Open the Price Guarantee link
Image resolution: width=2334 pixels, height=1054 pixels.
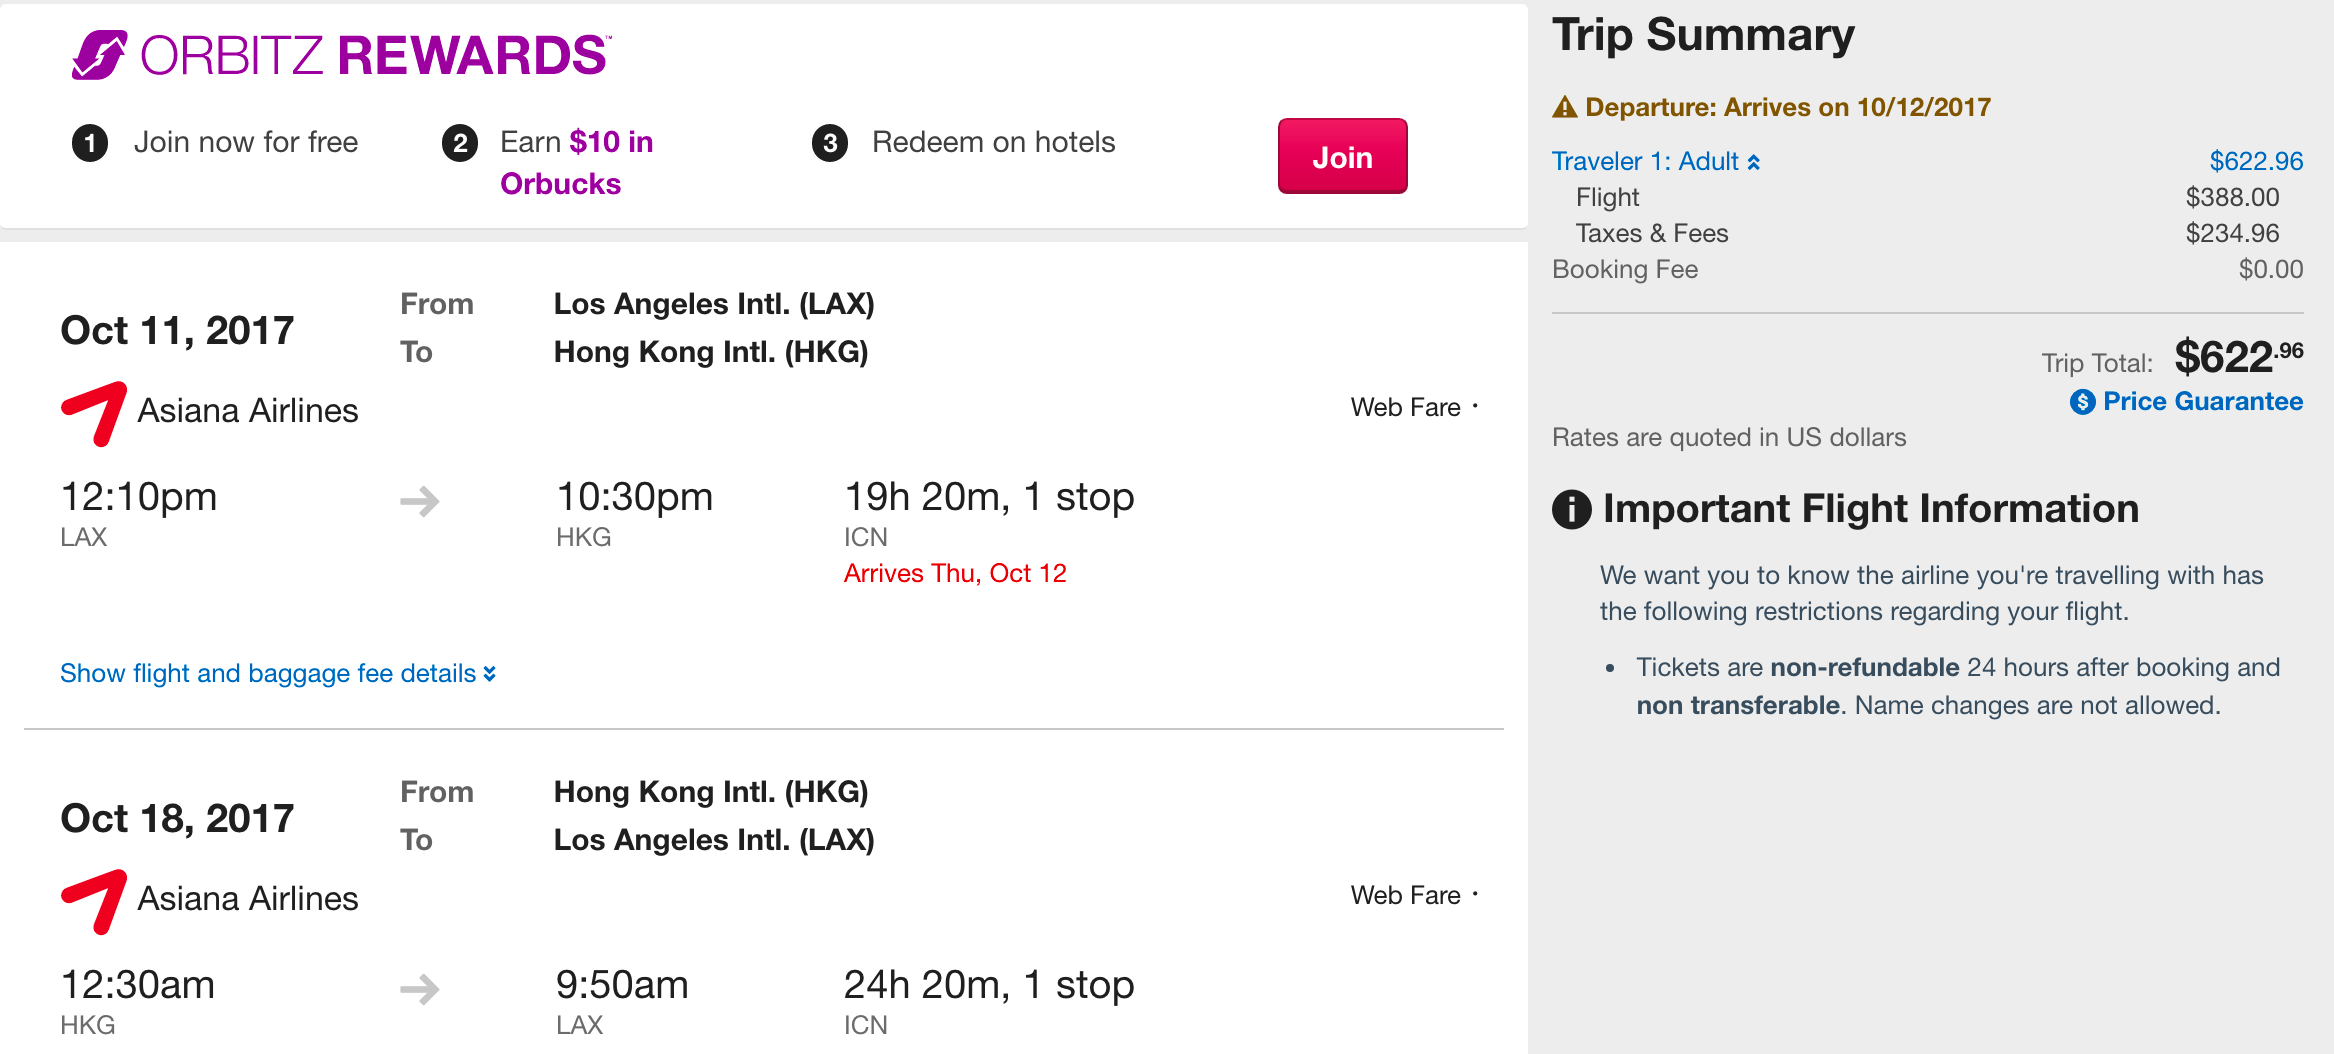[2202, 402]
